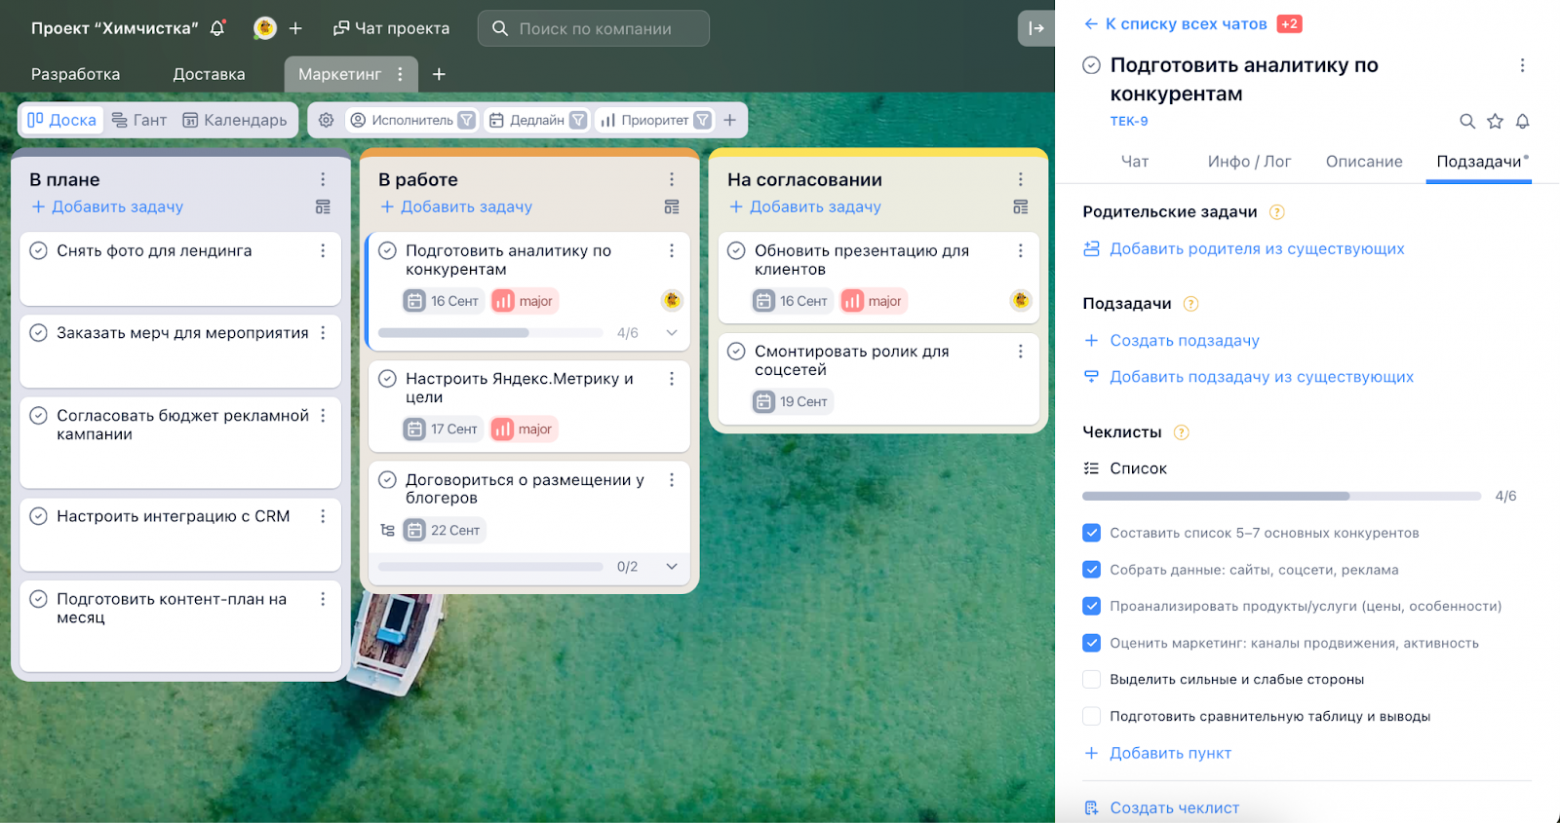Check "Подготовить сравнительную таблицу и выводы" item
1560x823 pixels.
click(1092, 716)
